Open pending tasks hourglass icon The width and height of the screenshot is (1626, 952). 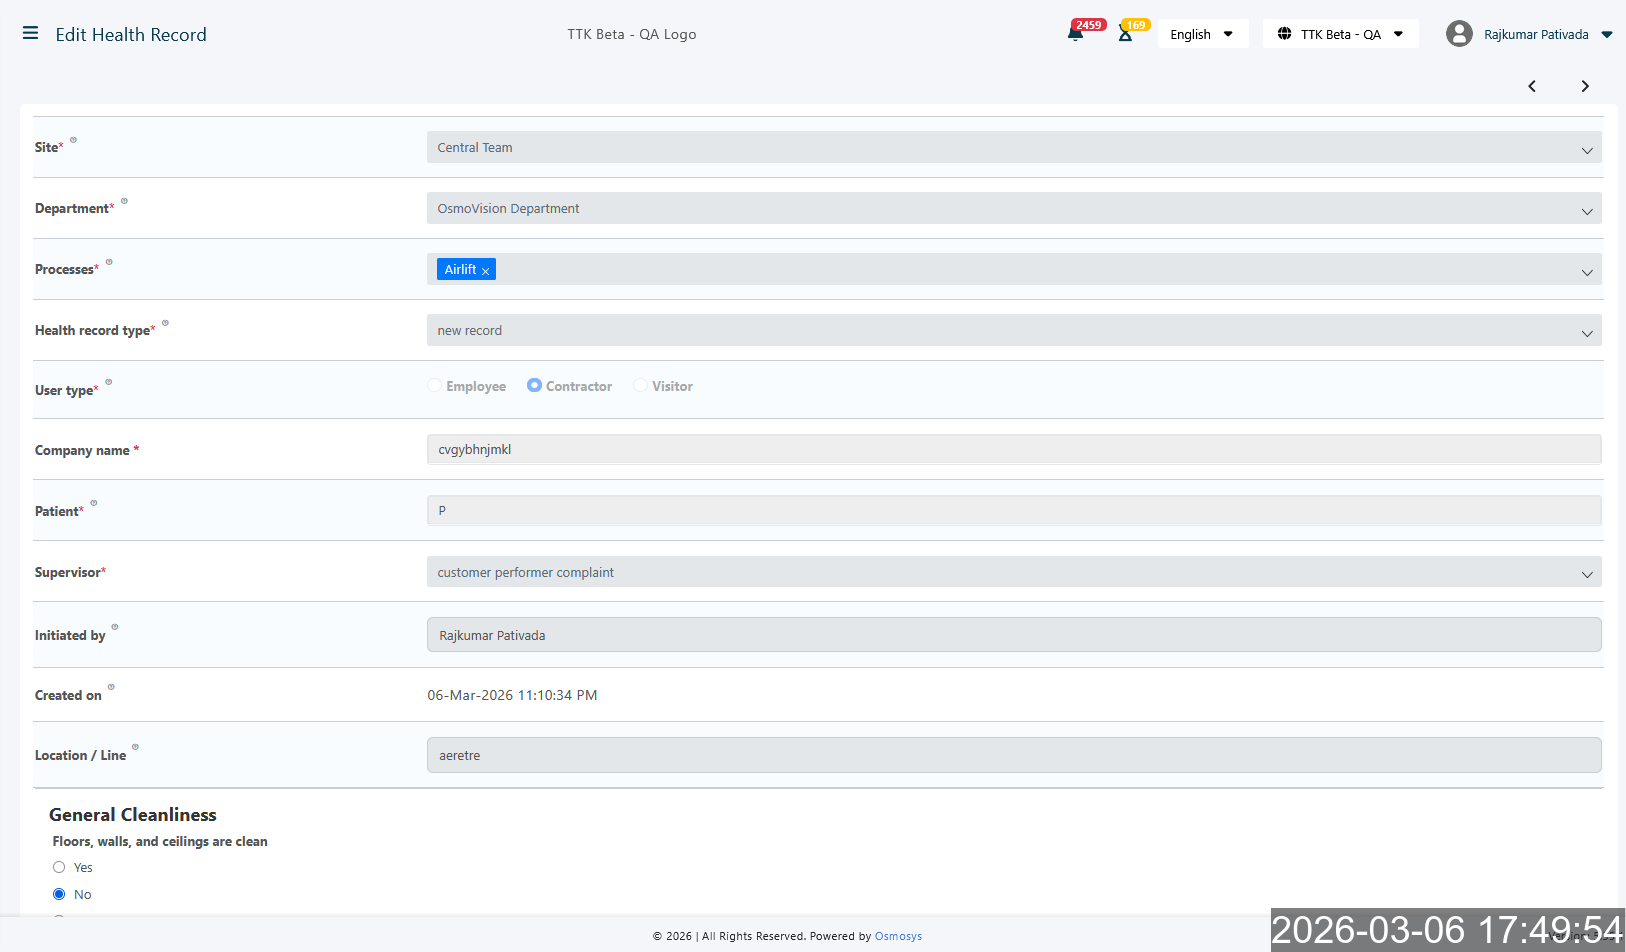point(1125,34)
